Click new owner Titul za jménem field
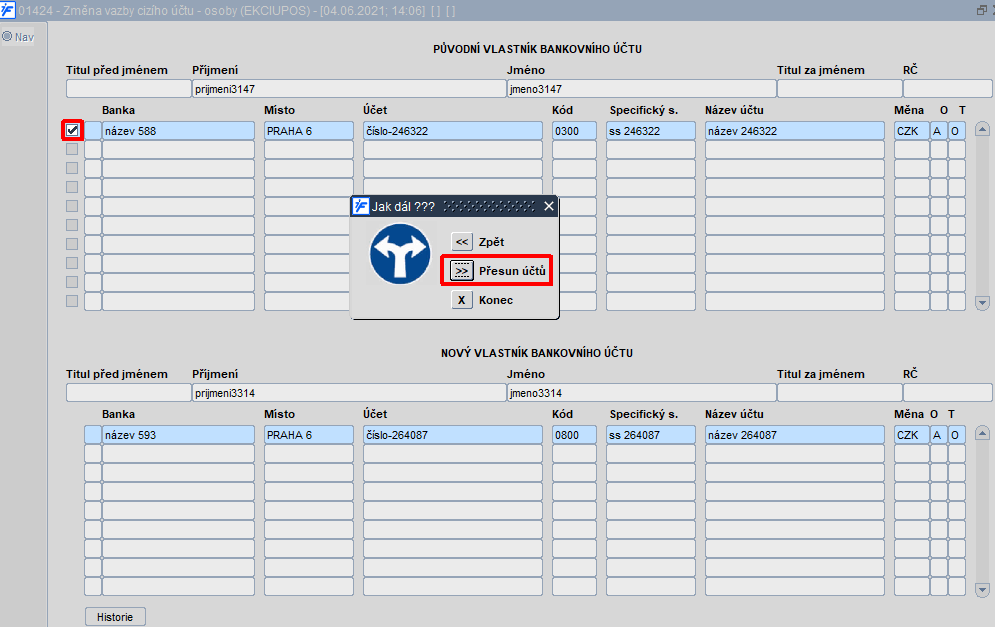 click(840, 393)
